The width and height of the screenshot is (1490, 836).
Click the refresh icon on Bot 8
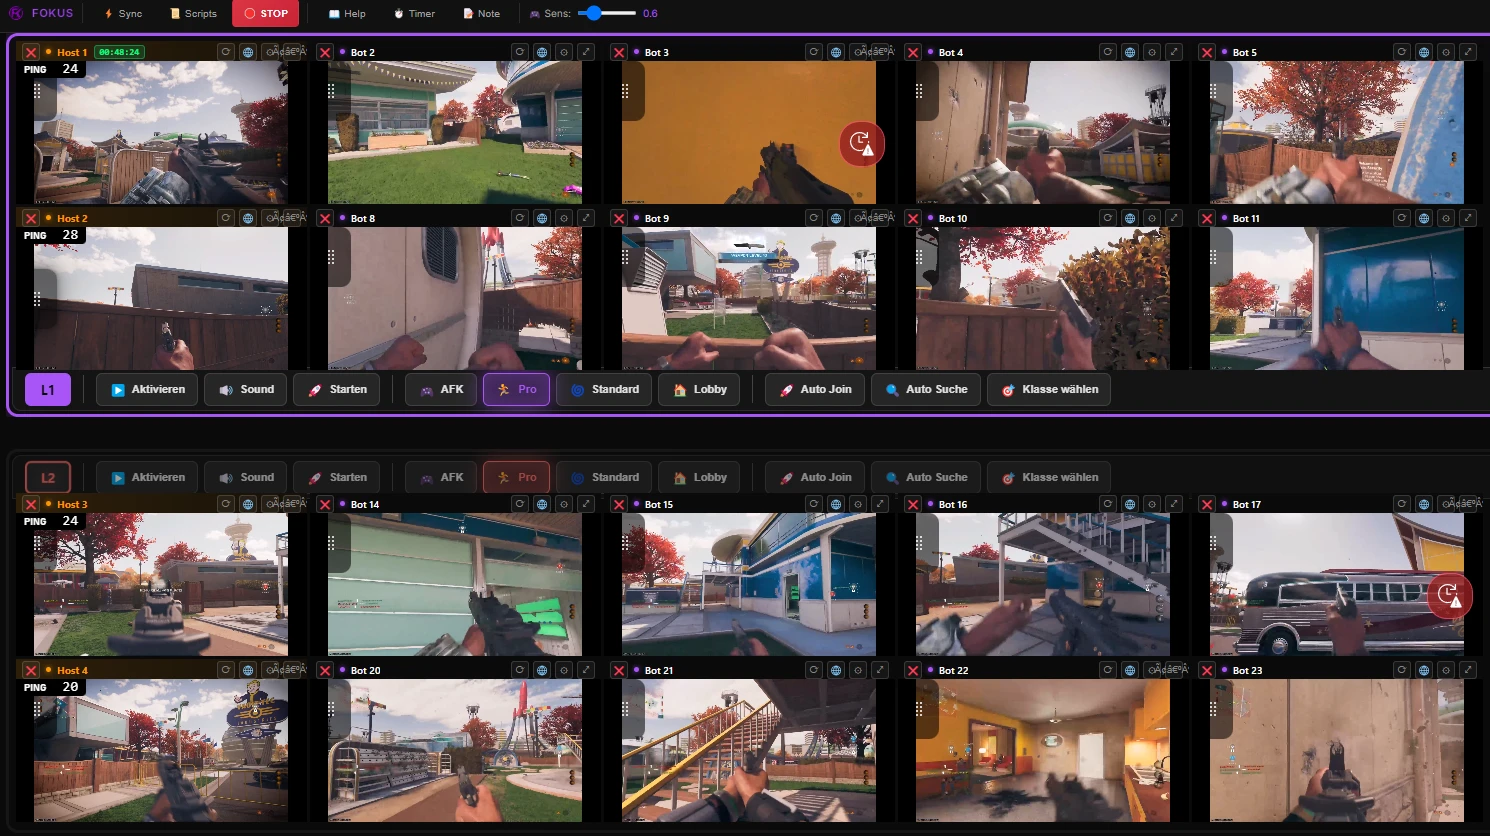(x=520, y=218)
